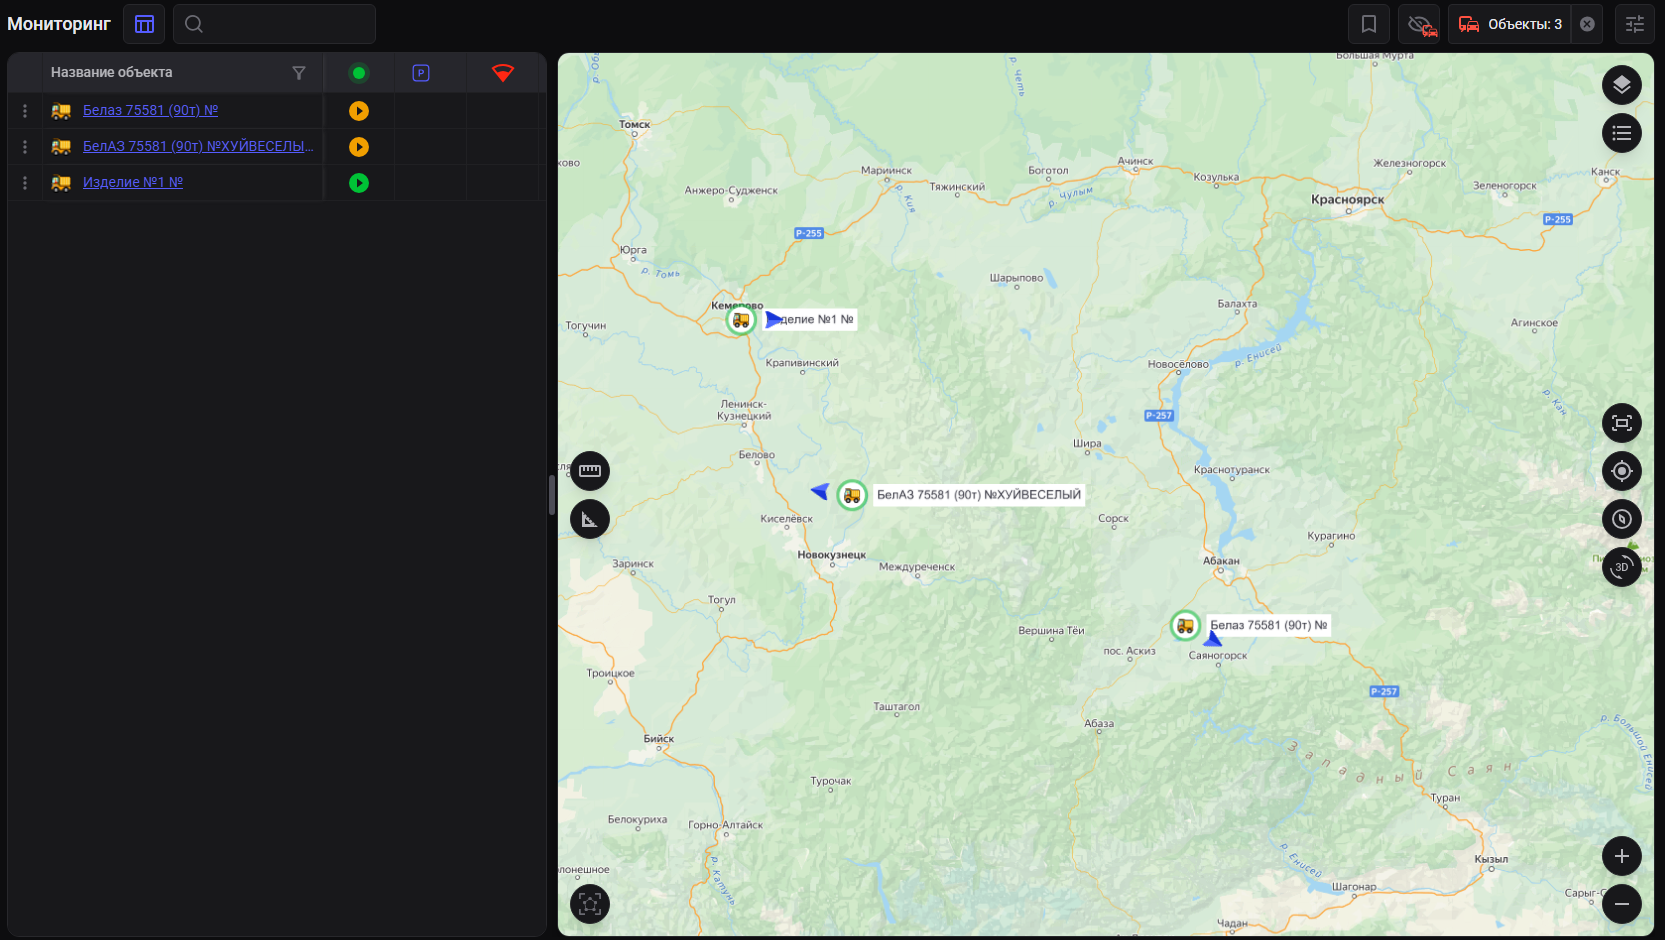This screenshot has height=940, width=1665.
Task: Click the ruler distance measurement tool
Action: click(x=590, y=471)
